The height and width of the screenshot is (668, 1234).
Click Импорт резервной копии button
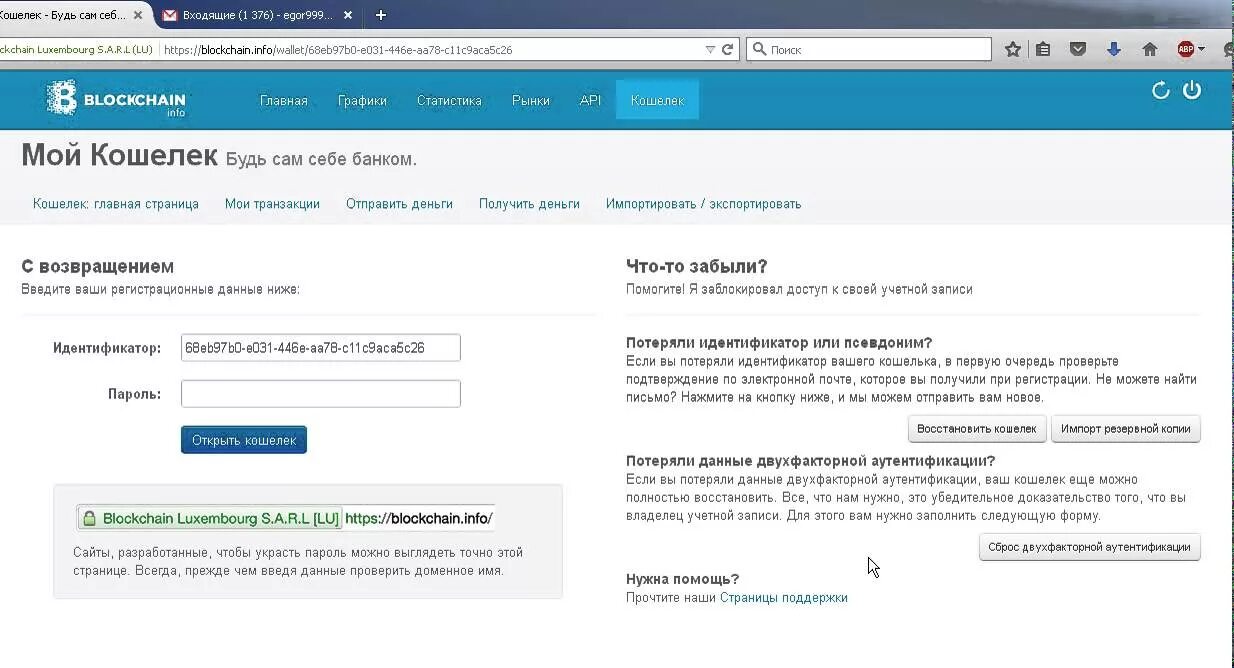pyautogui.click(x=1126, y=429)
